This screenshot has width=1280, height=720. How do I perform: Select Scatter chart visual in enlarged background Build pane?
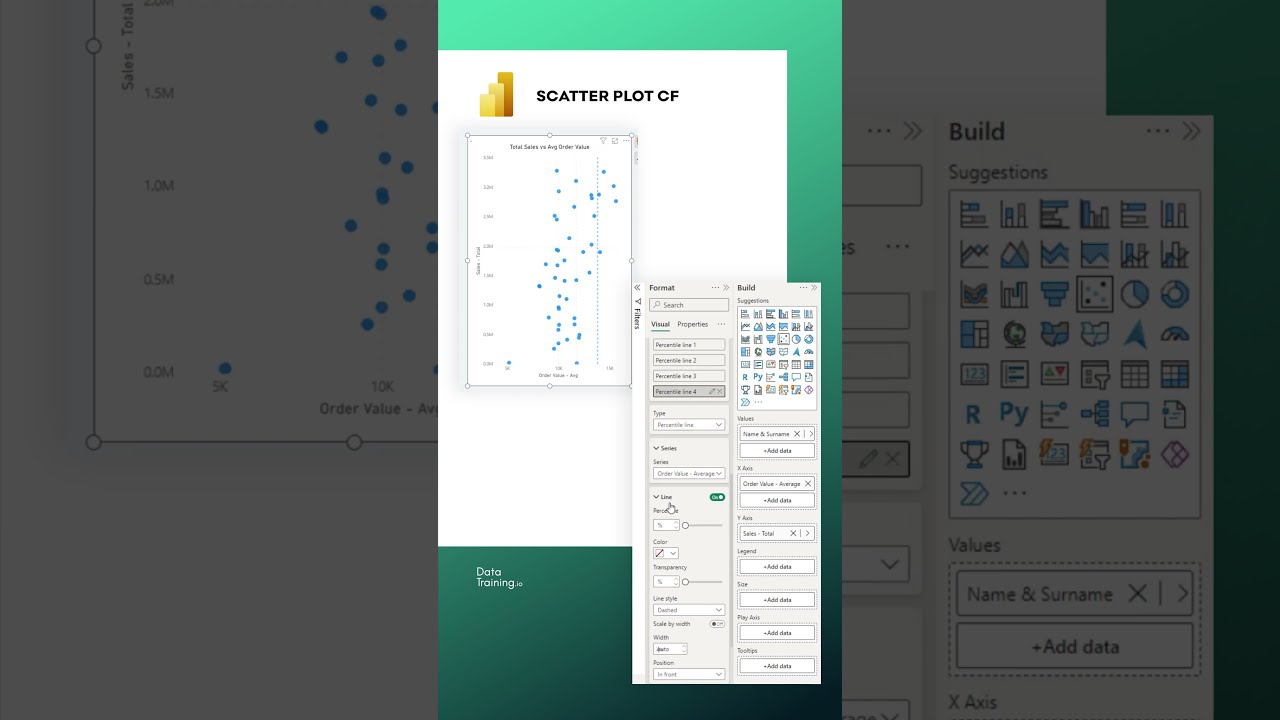click(1094, 294)
